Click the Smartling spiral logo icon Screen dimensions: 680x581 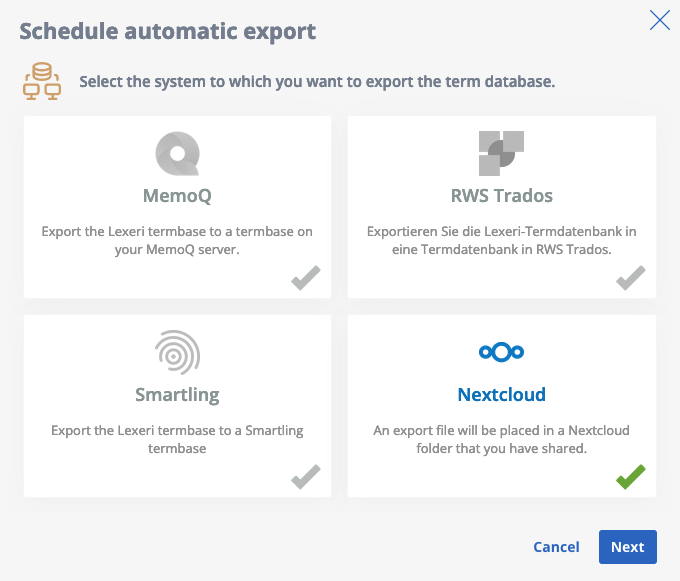(177, 353)
